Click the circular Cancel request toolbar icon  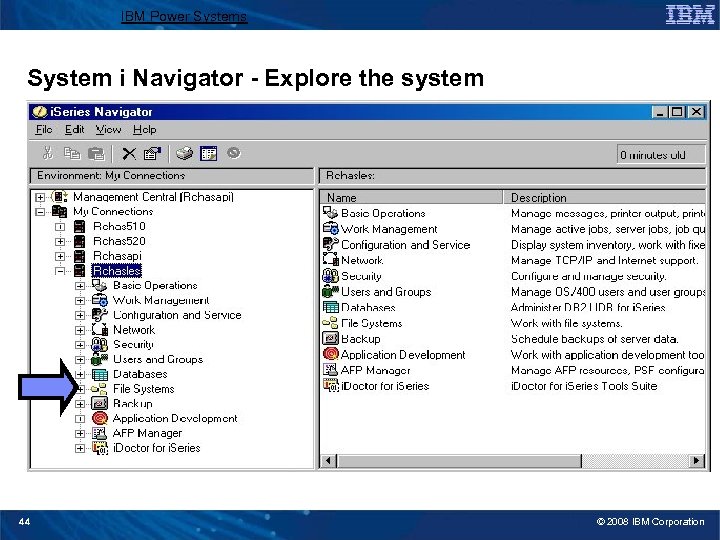234,152
